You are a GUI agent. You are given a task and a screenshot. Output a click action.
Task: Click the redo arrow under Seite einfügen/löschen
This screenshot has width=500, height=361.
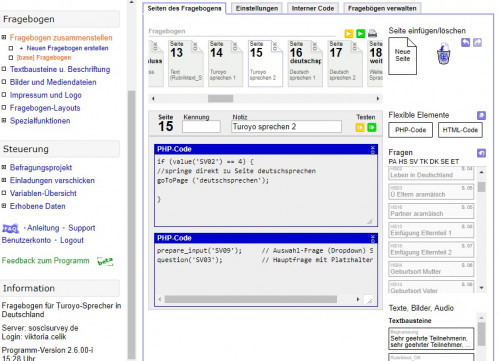[477, 42]
